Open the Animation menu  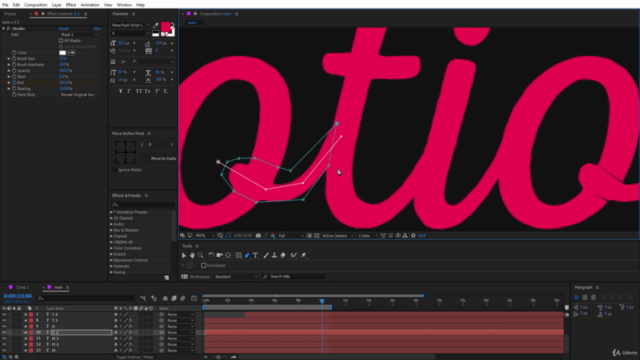coord(90,5)
